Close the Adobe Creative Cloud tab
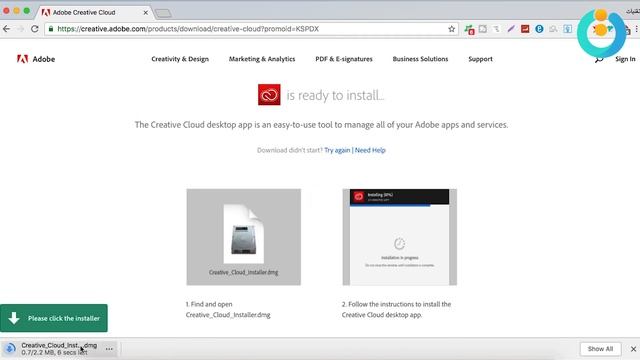640x360 pixels. coord(146,13)
